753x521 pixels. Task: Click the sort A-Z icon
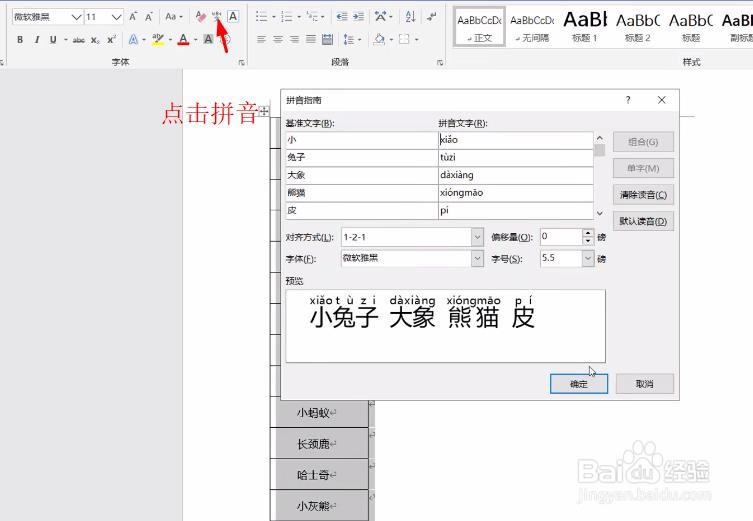click(410, 17)
